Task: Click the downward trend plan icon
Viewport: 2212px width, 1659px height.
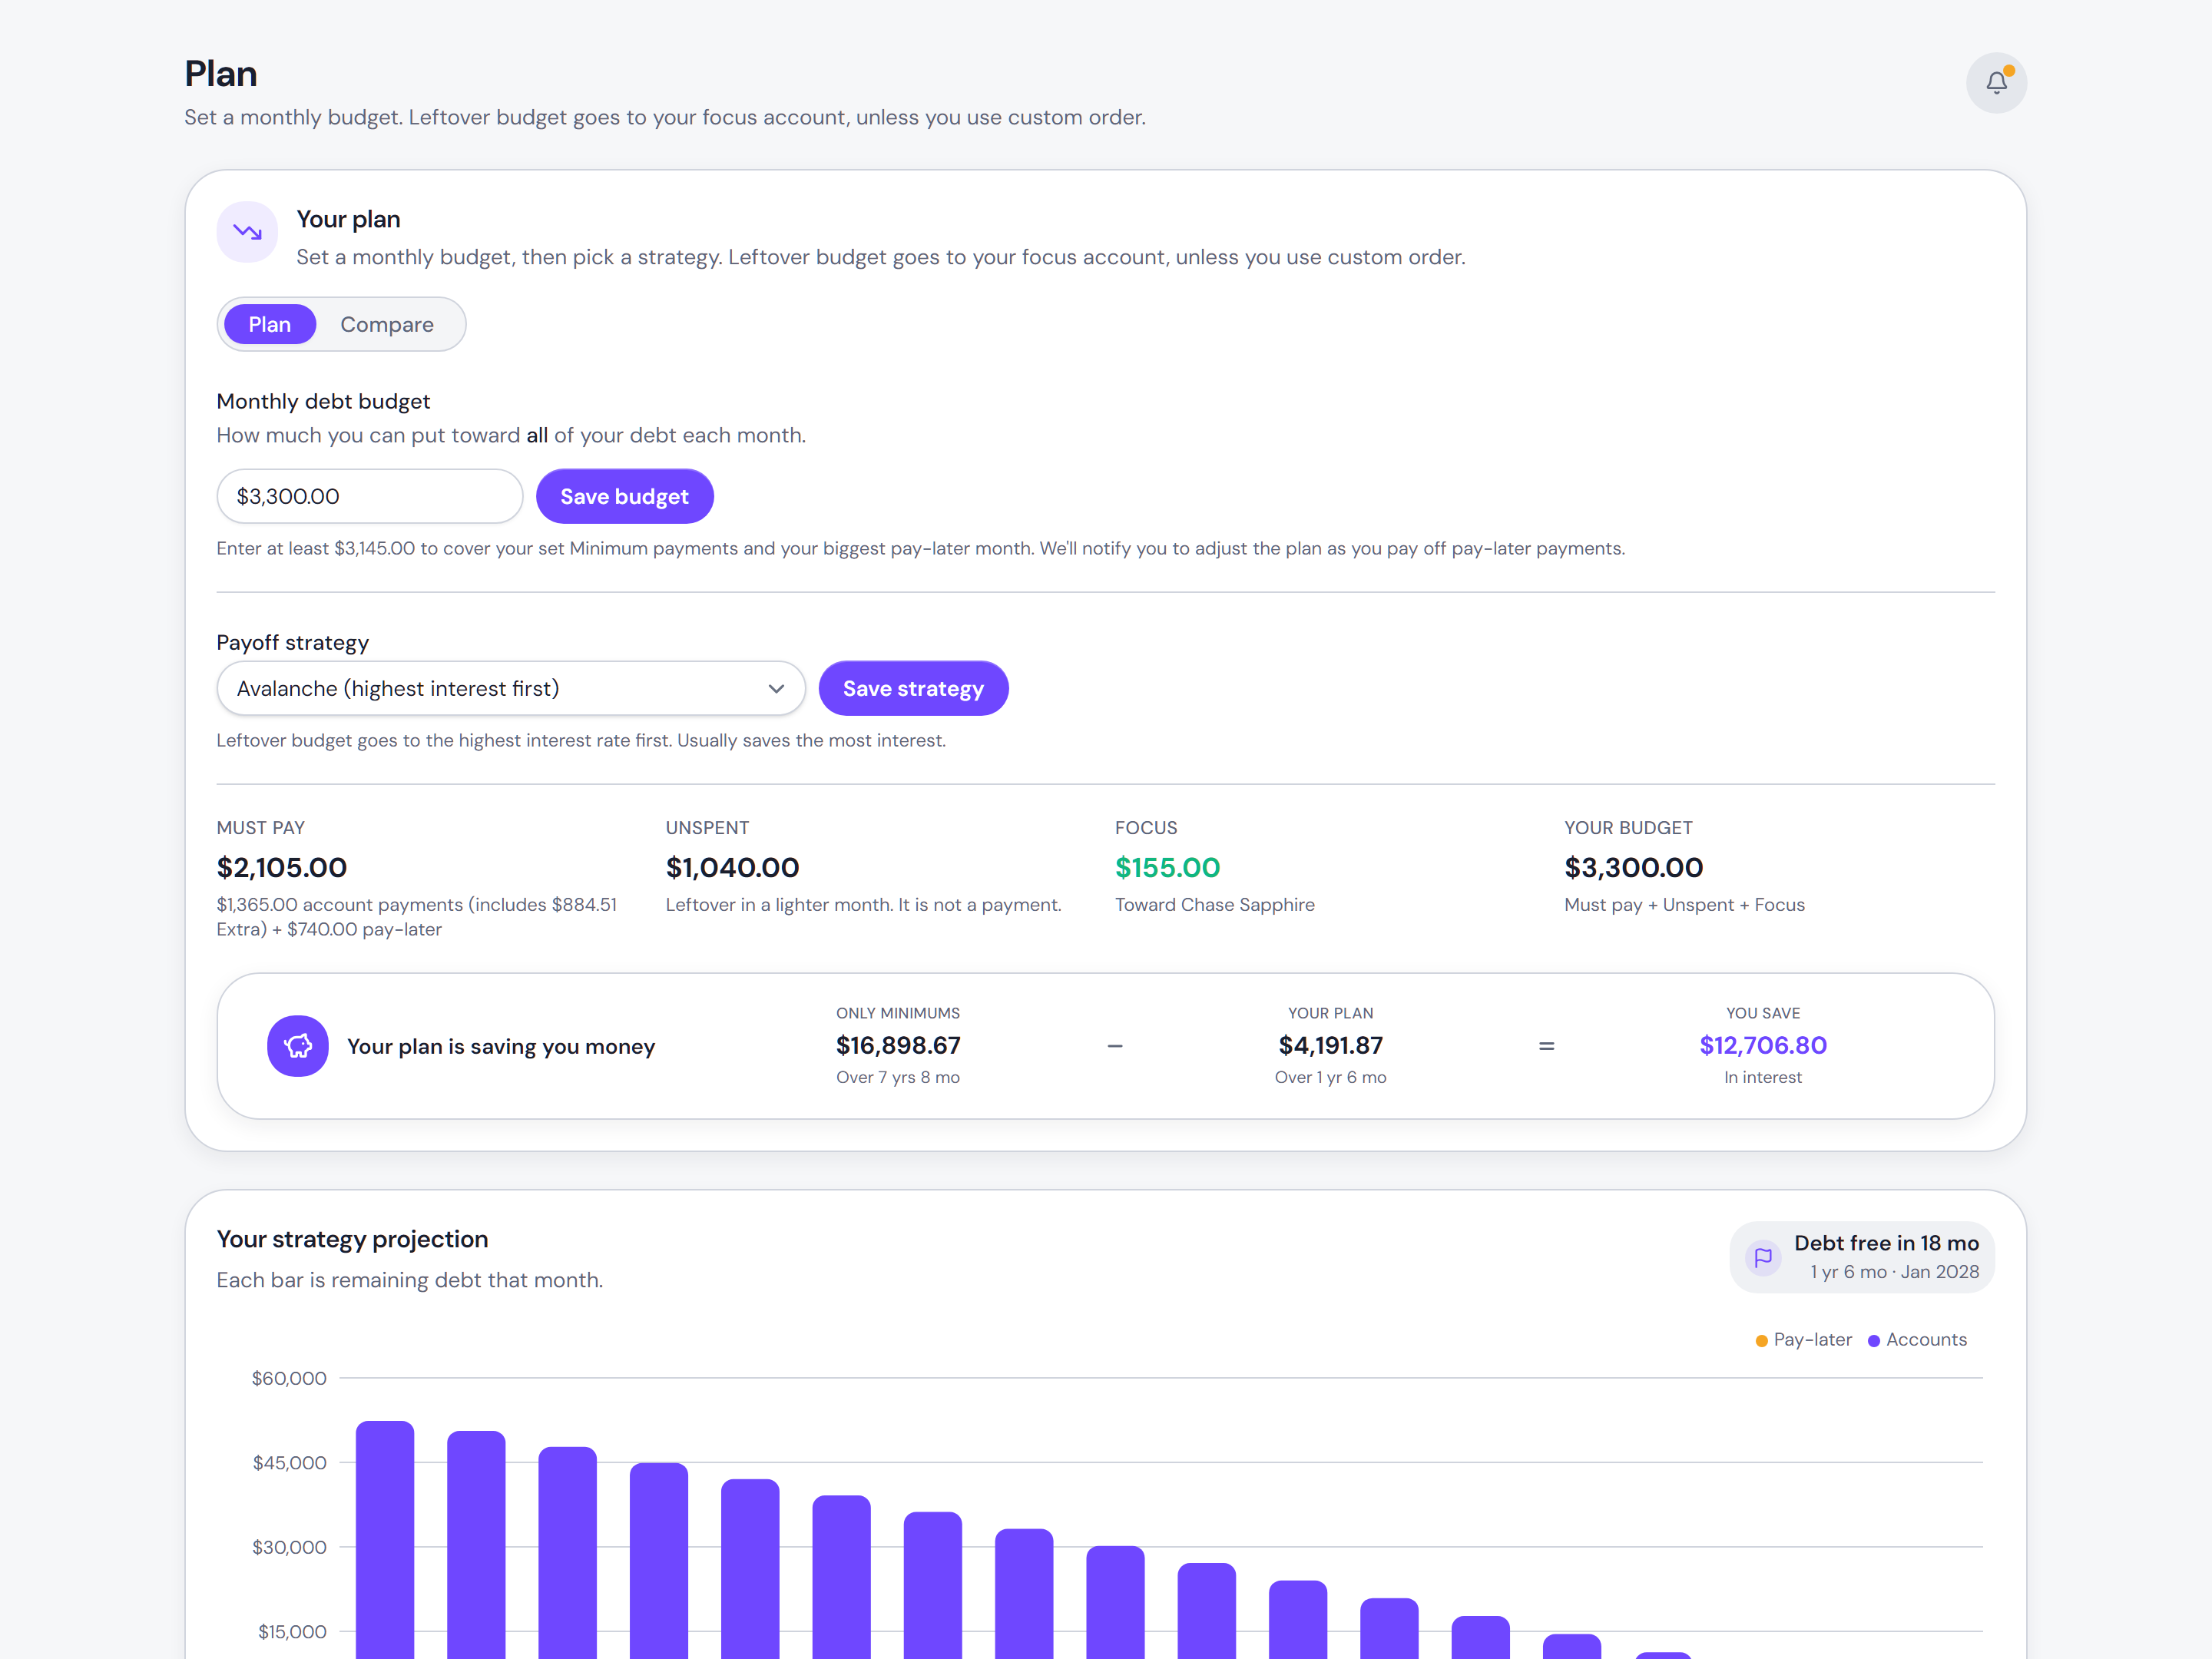Action: [x=247, y=232]
